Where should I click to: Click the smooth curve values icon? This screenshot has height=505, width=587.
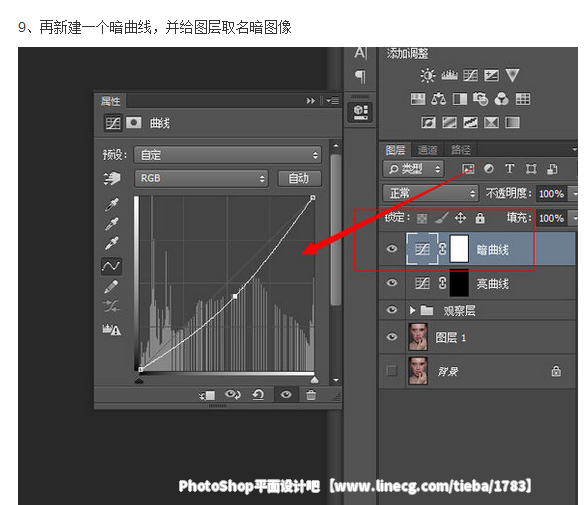112,306
